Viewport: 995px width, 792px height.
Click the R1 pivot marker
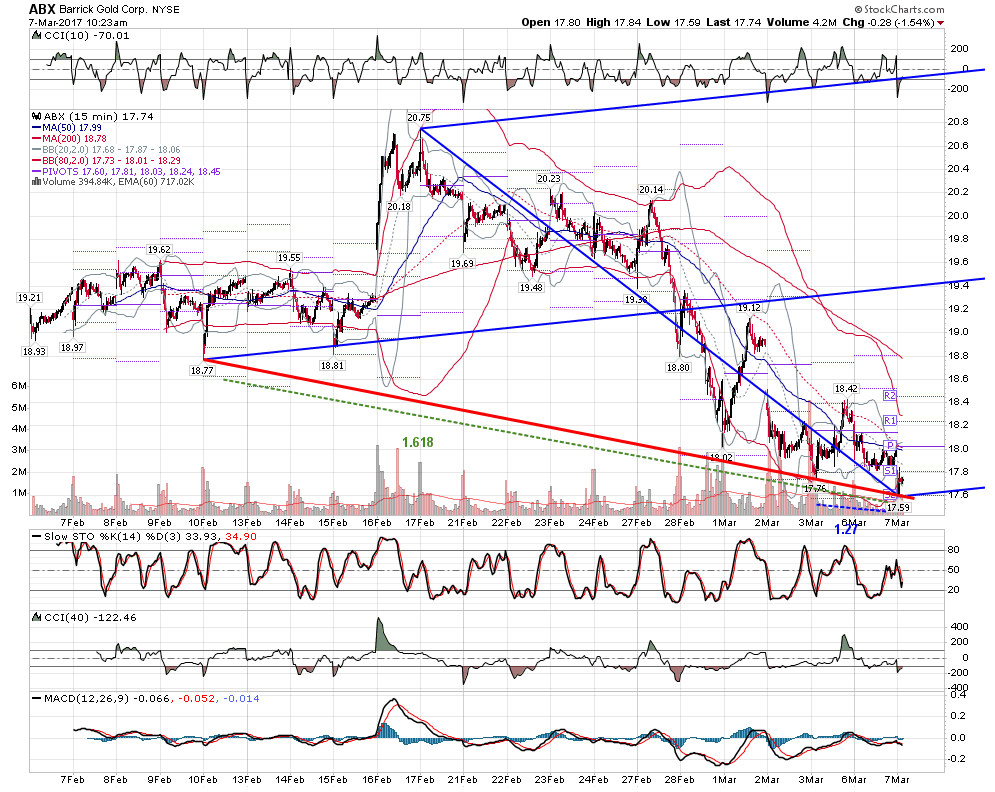coord(890,421)
